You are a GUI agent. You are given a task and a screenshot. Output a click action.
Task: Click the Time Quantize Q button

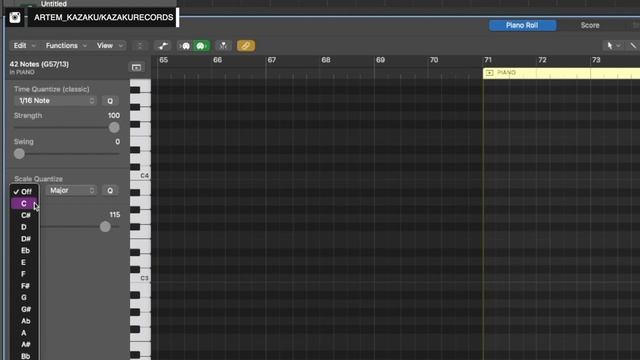tap(110, 101)
